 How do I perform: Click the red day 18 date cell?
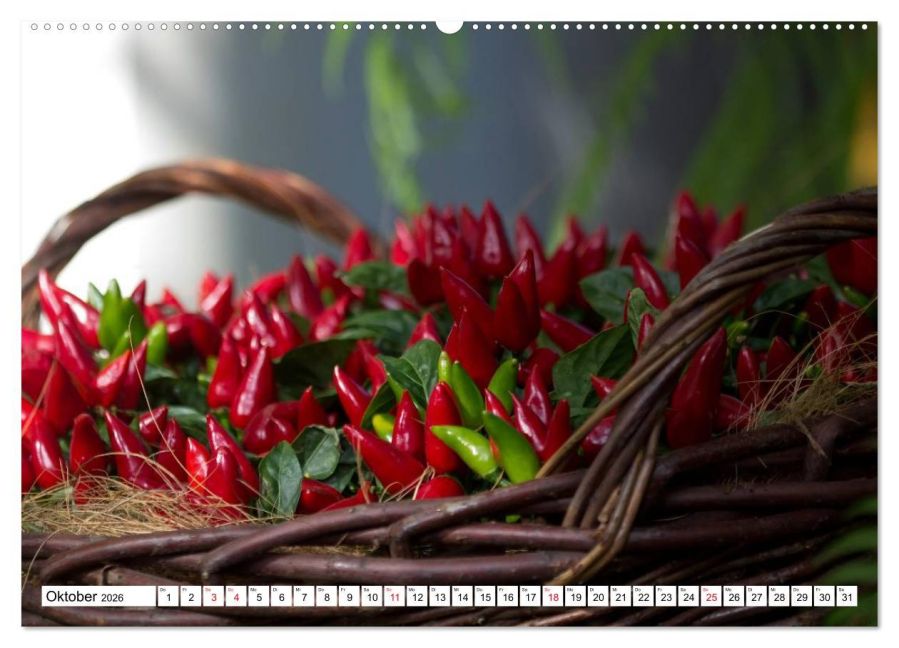click(553, 596)
